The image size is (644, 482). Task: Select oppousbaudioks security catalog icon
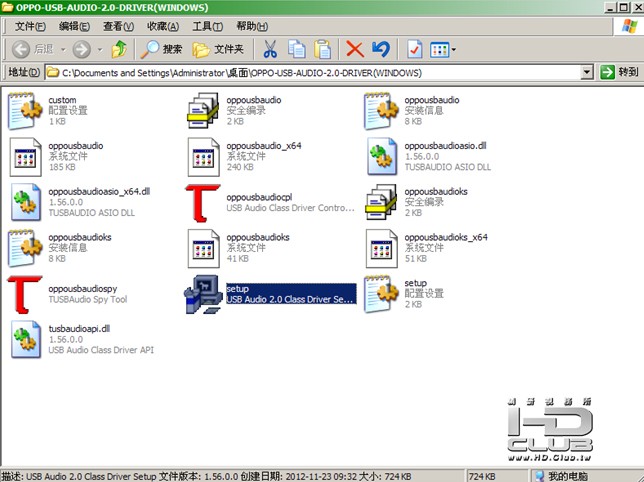click(x=381, y=202)
